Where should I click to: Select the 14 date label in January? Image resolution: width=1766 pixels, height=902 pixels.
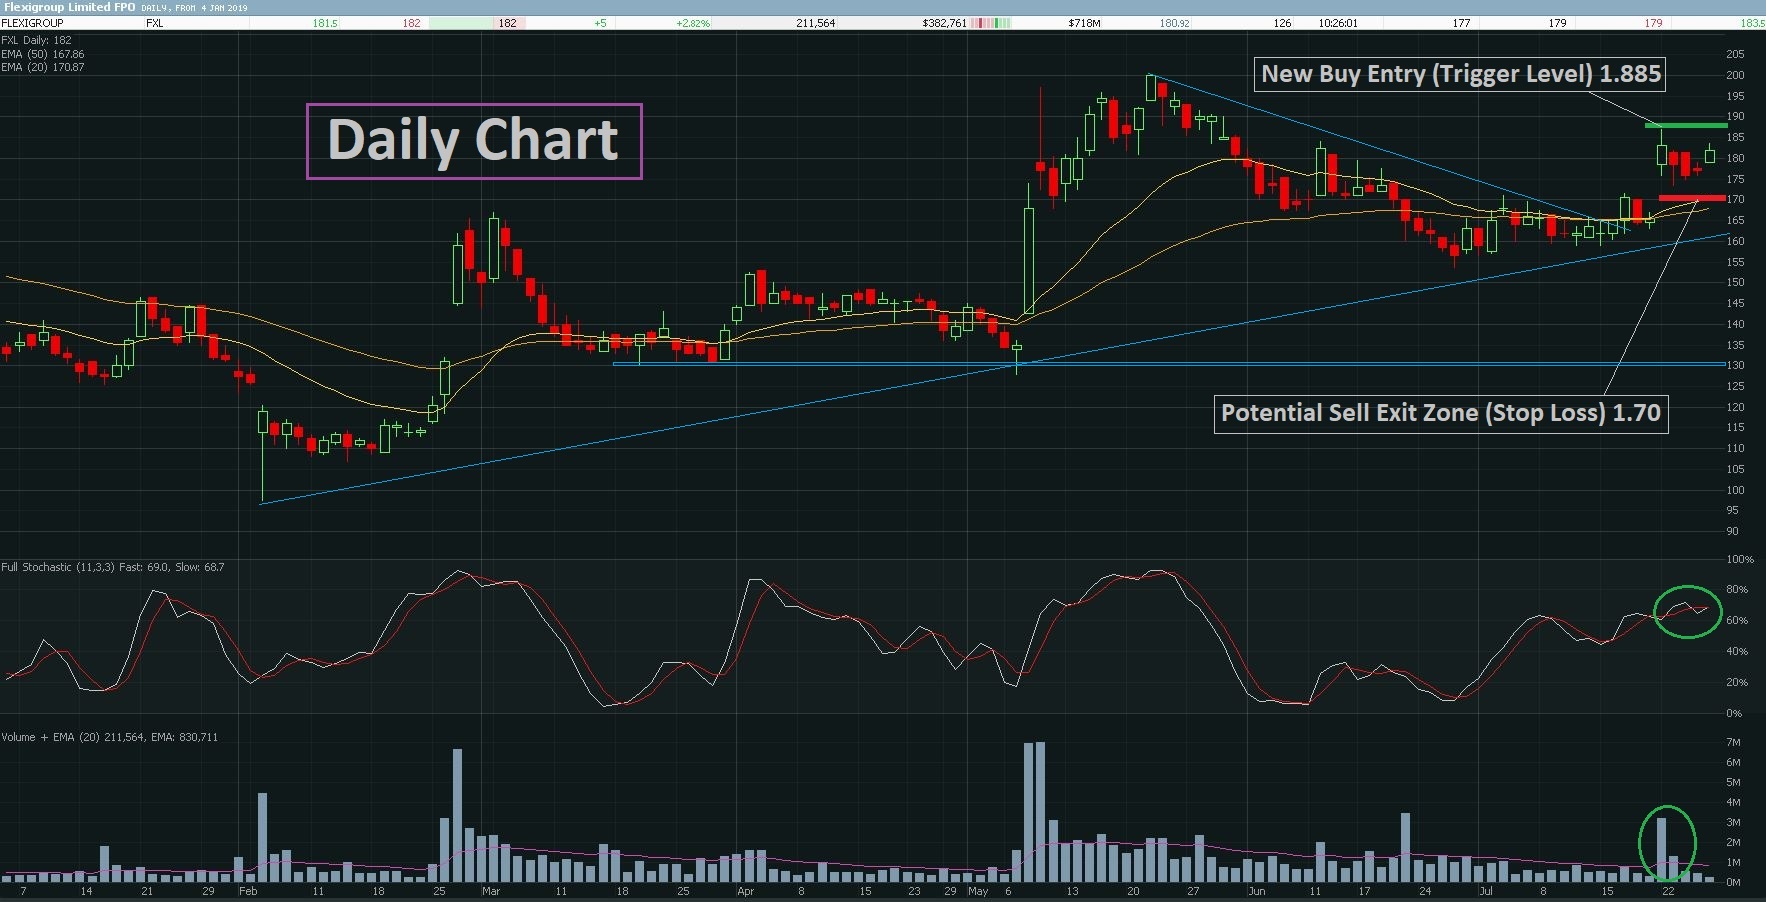click(x=86, y=891)
